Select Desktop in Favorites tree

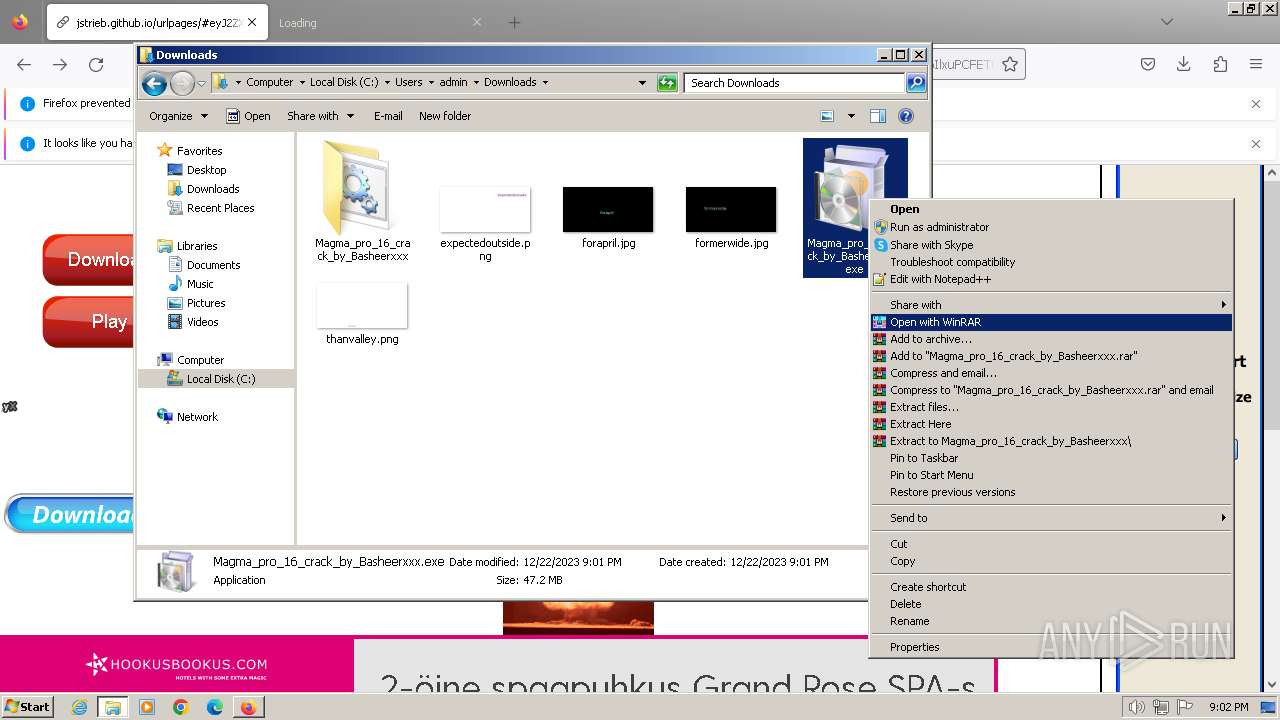pos(206,170)
